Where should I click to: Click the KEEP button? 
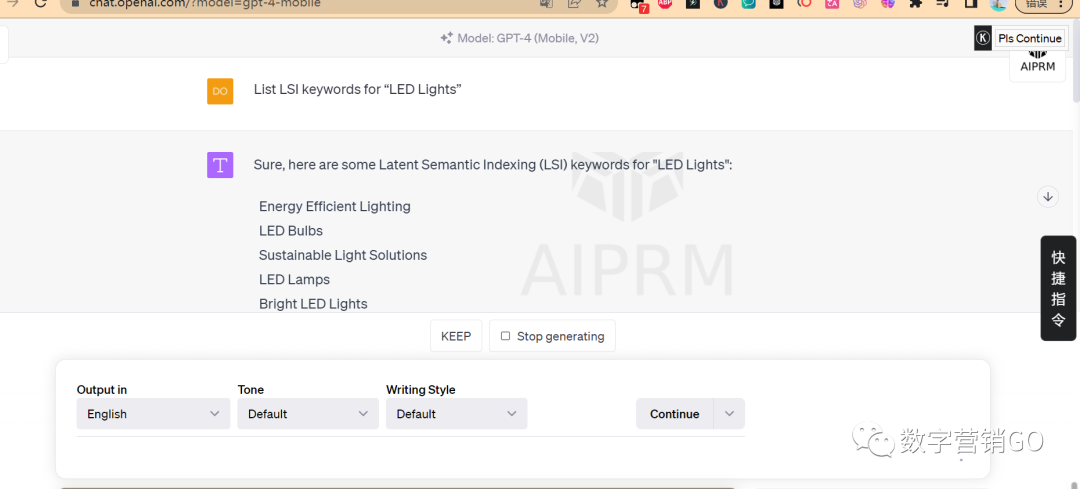click(456, 336)
